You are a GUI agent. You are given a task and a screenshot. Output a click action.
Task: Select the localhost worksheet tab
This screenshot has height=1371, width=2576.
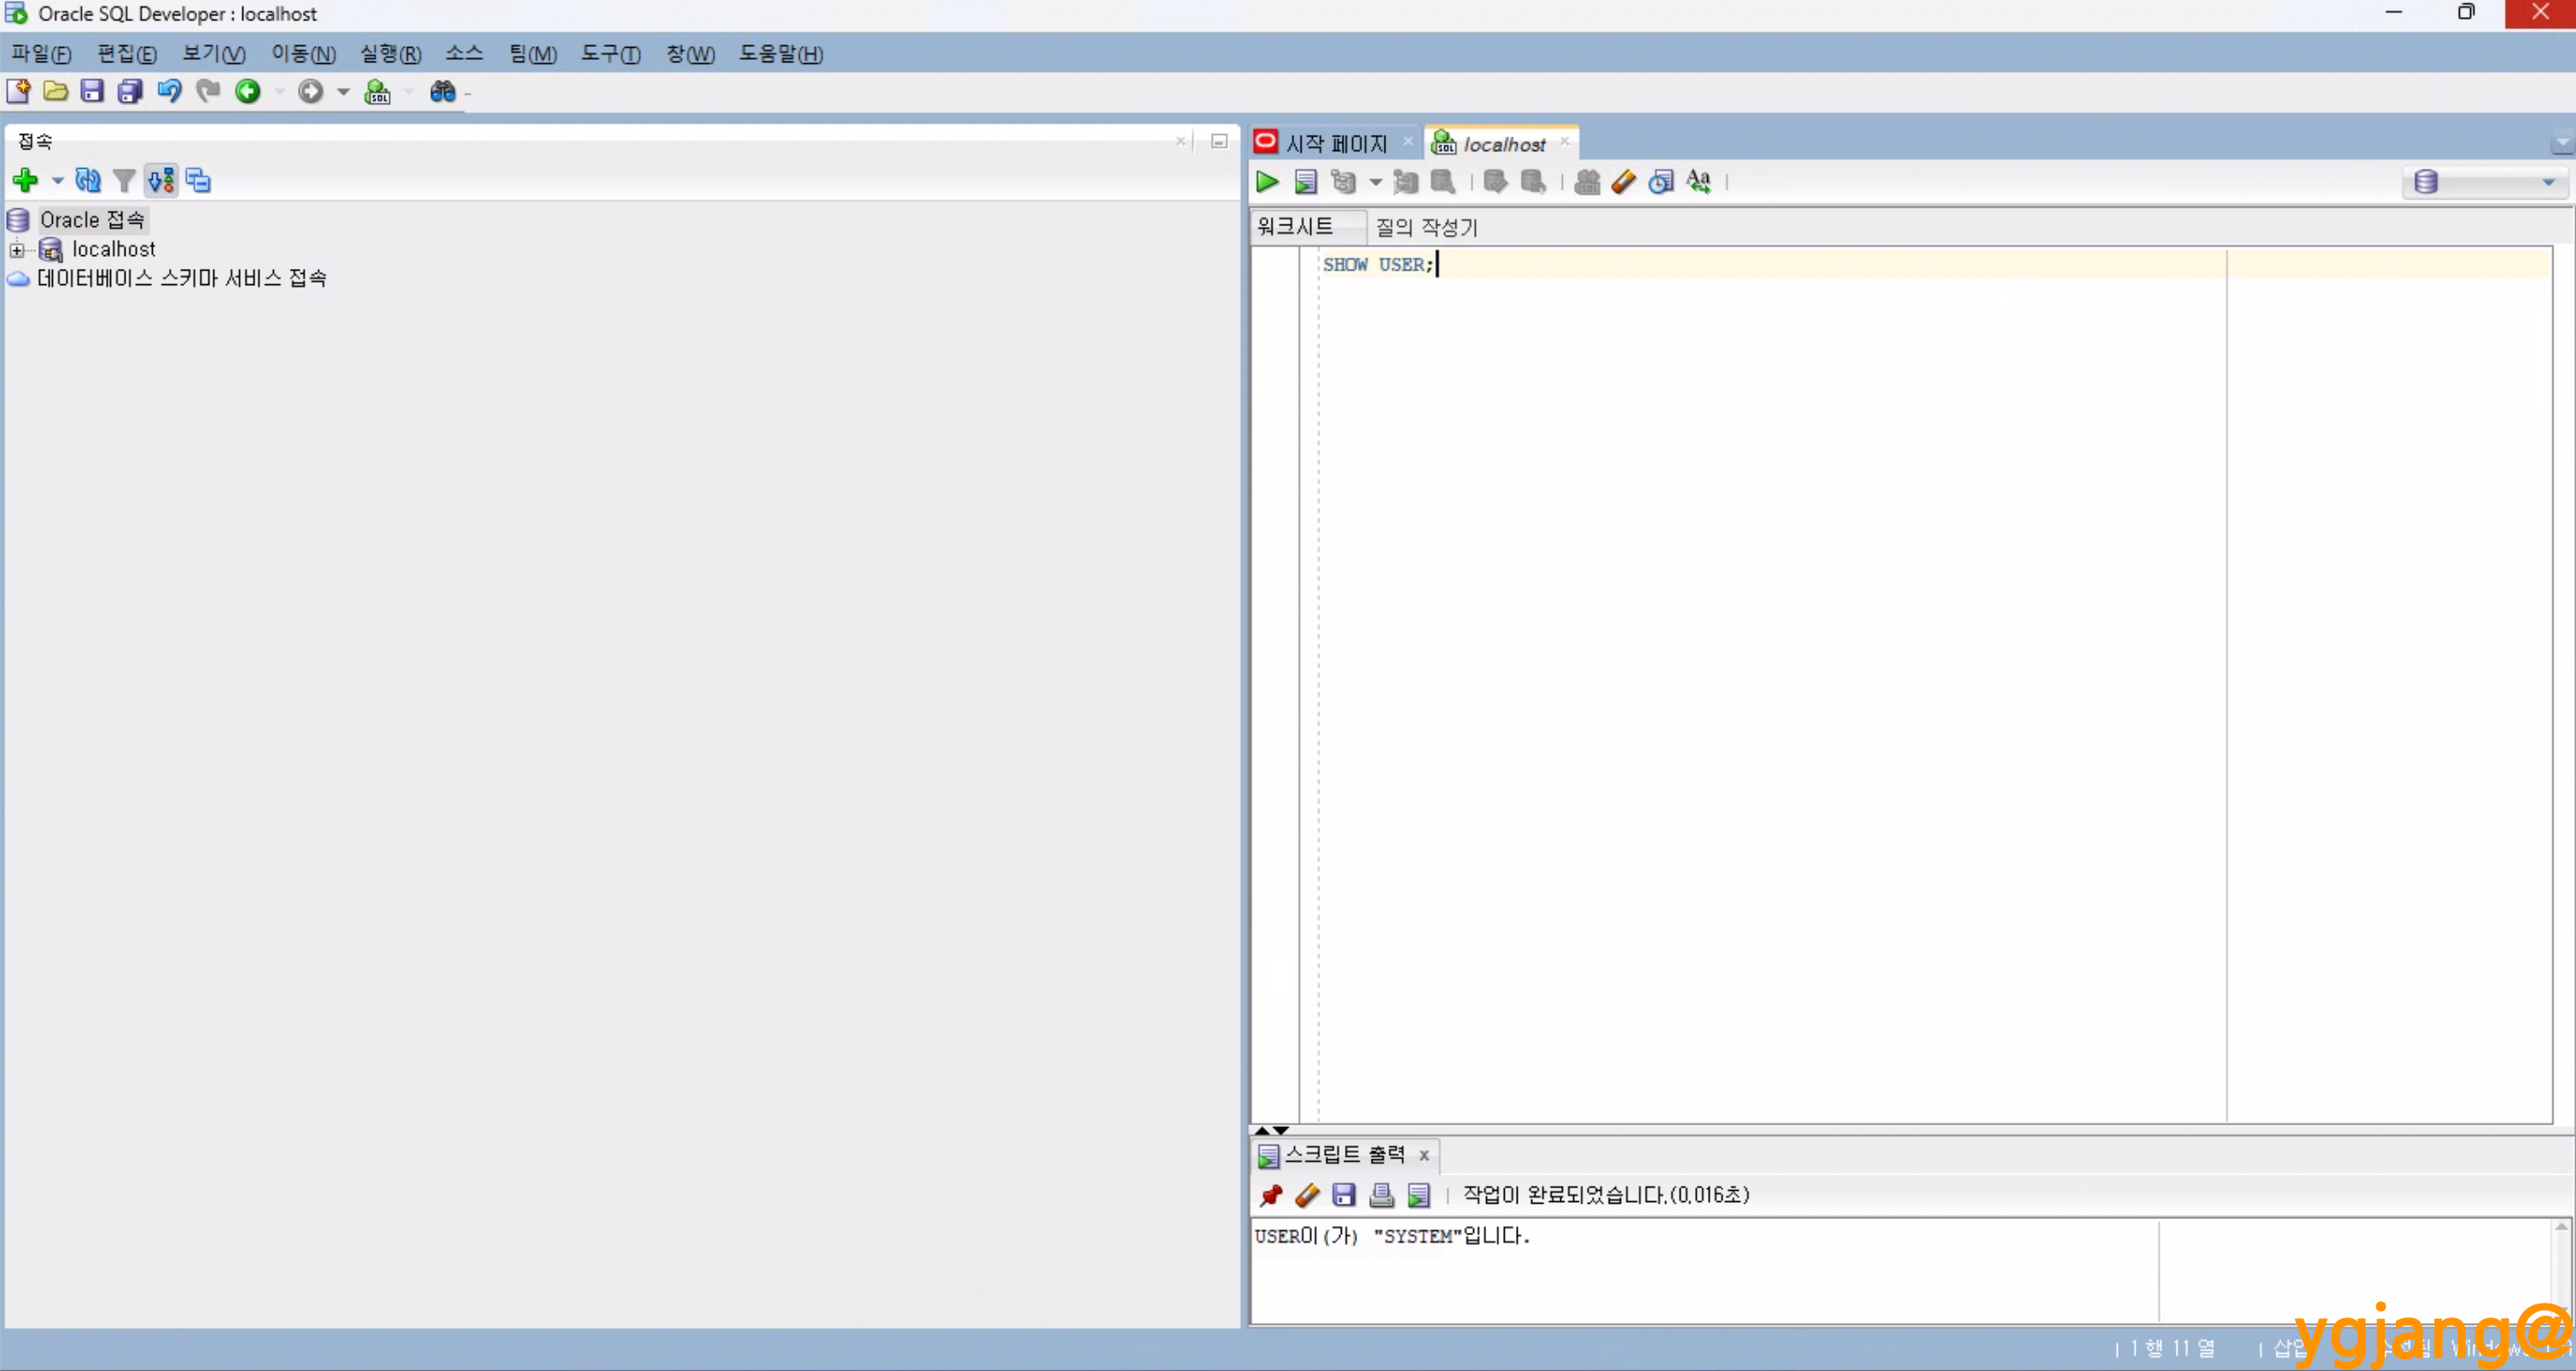[x=1503, y=144]
